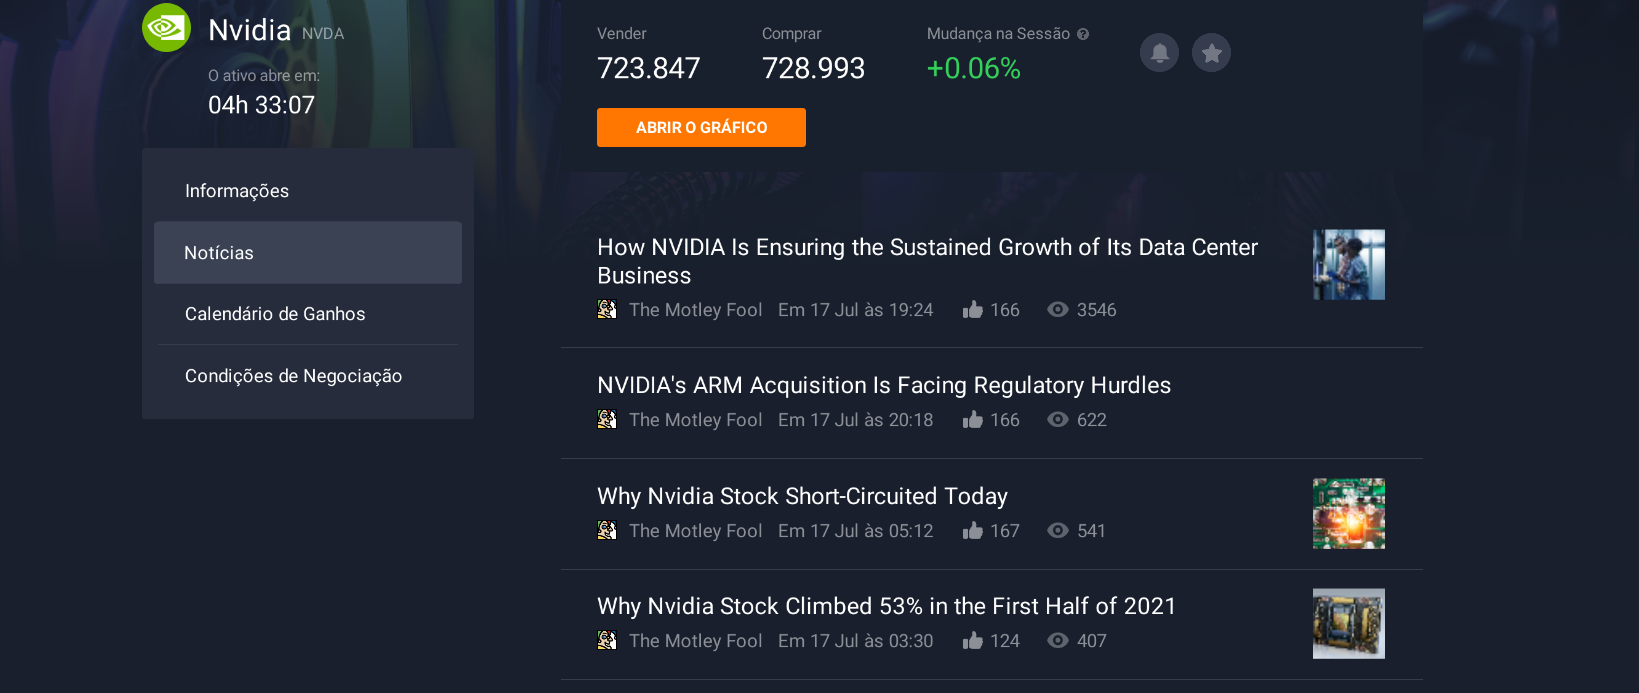Open Why Nvidia Stock Climbed 53% article

pyautogui.click(x=886, y=606)
